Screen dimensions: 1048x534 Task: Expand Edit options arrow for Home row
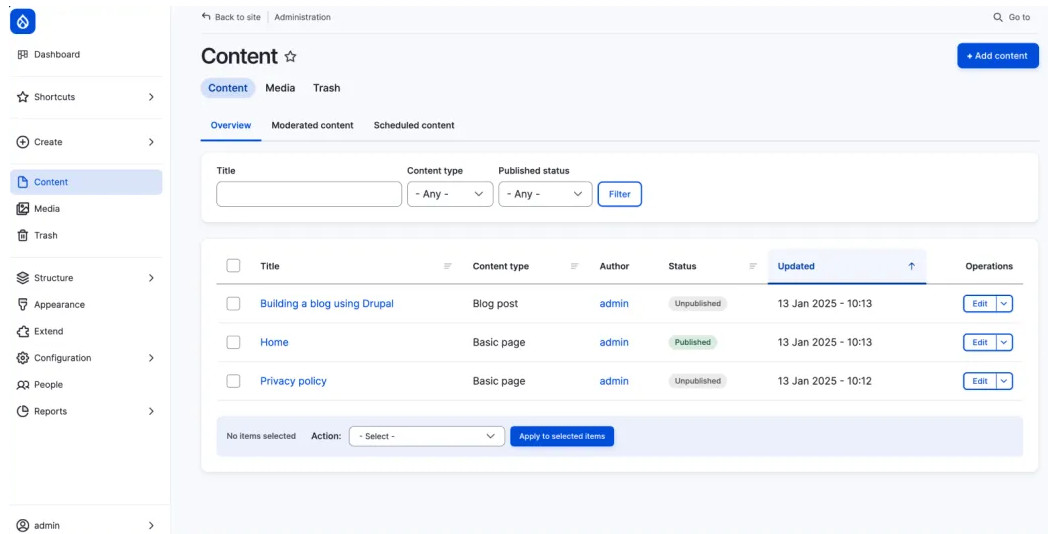pyautogui.click(x=1005, y=342)
